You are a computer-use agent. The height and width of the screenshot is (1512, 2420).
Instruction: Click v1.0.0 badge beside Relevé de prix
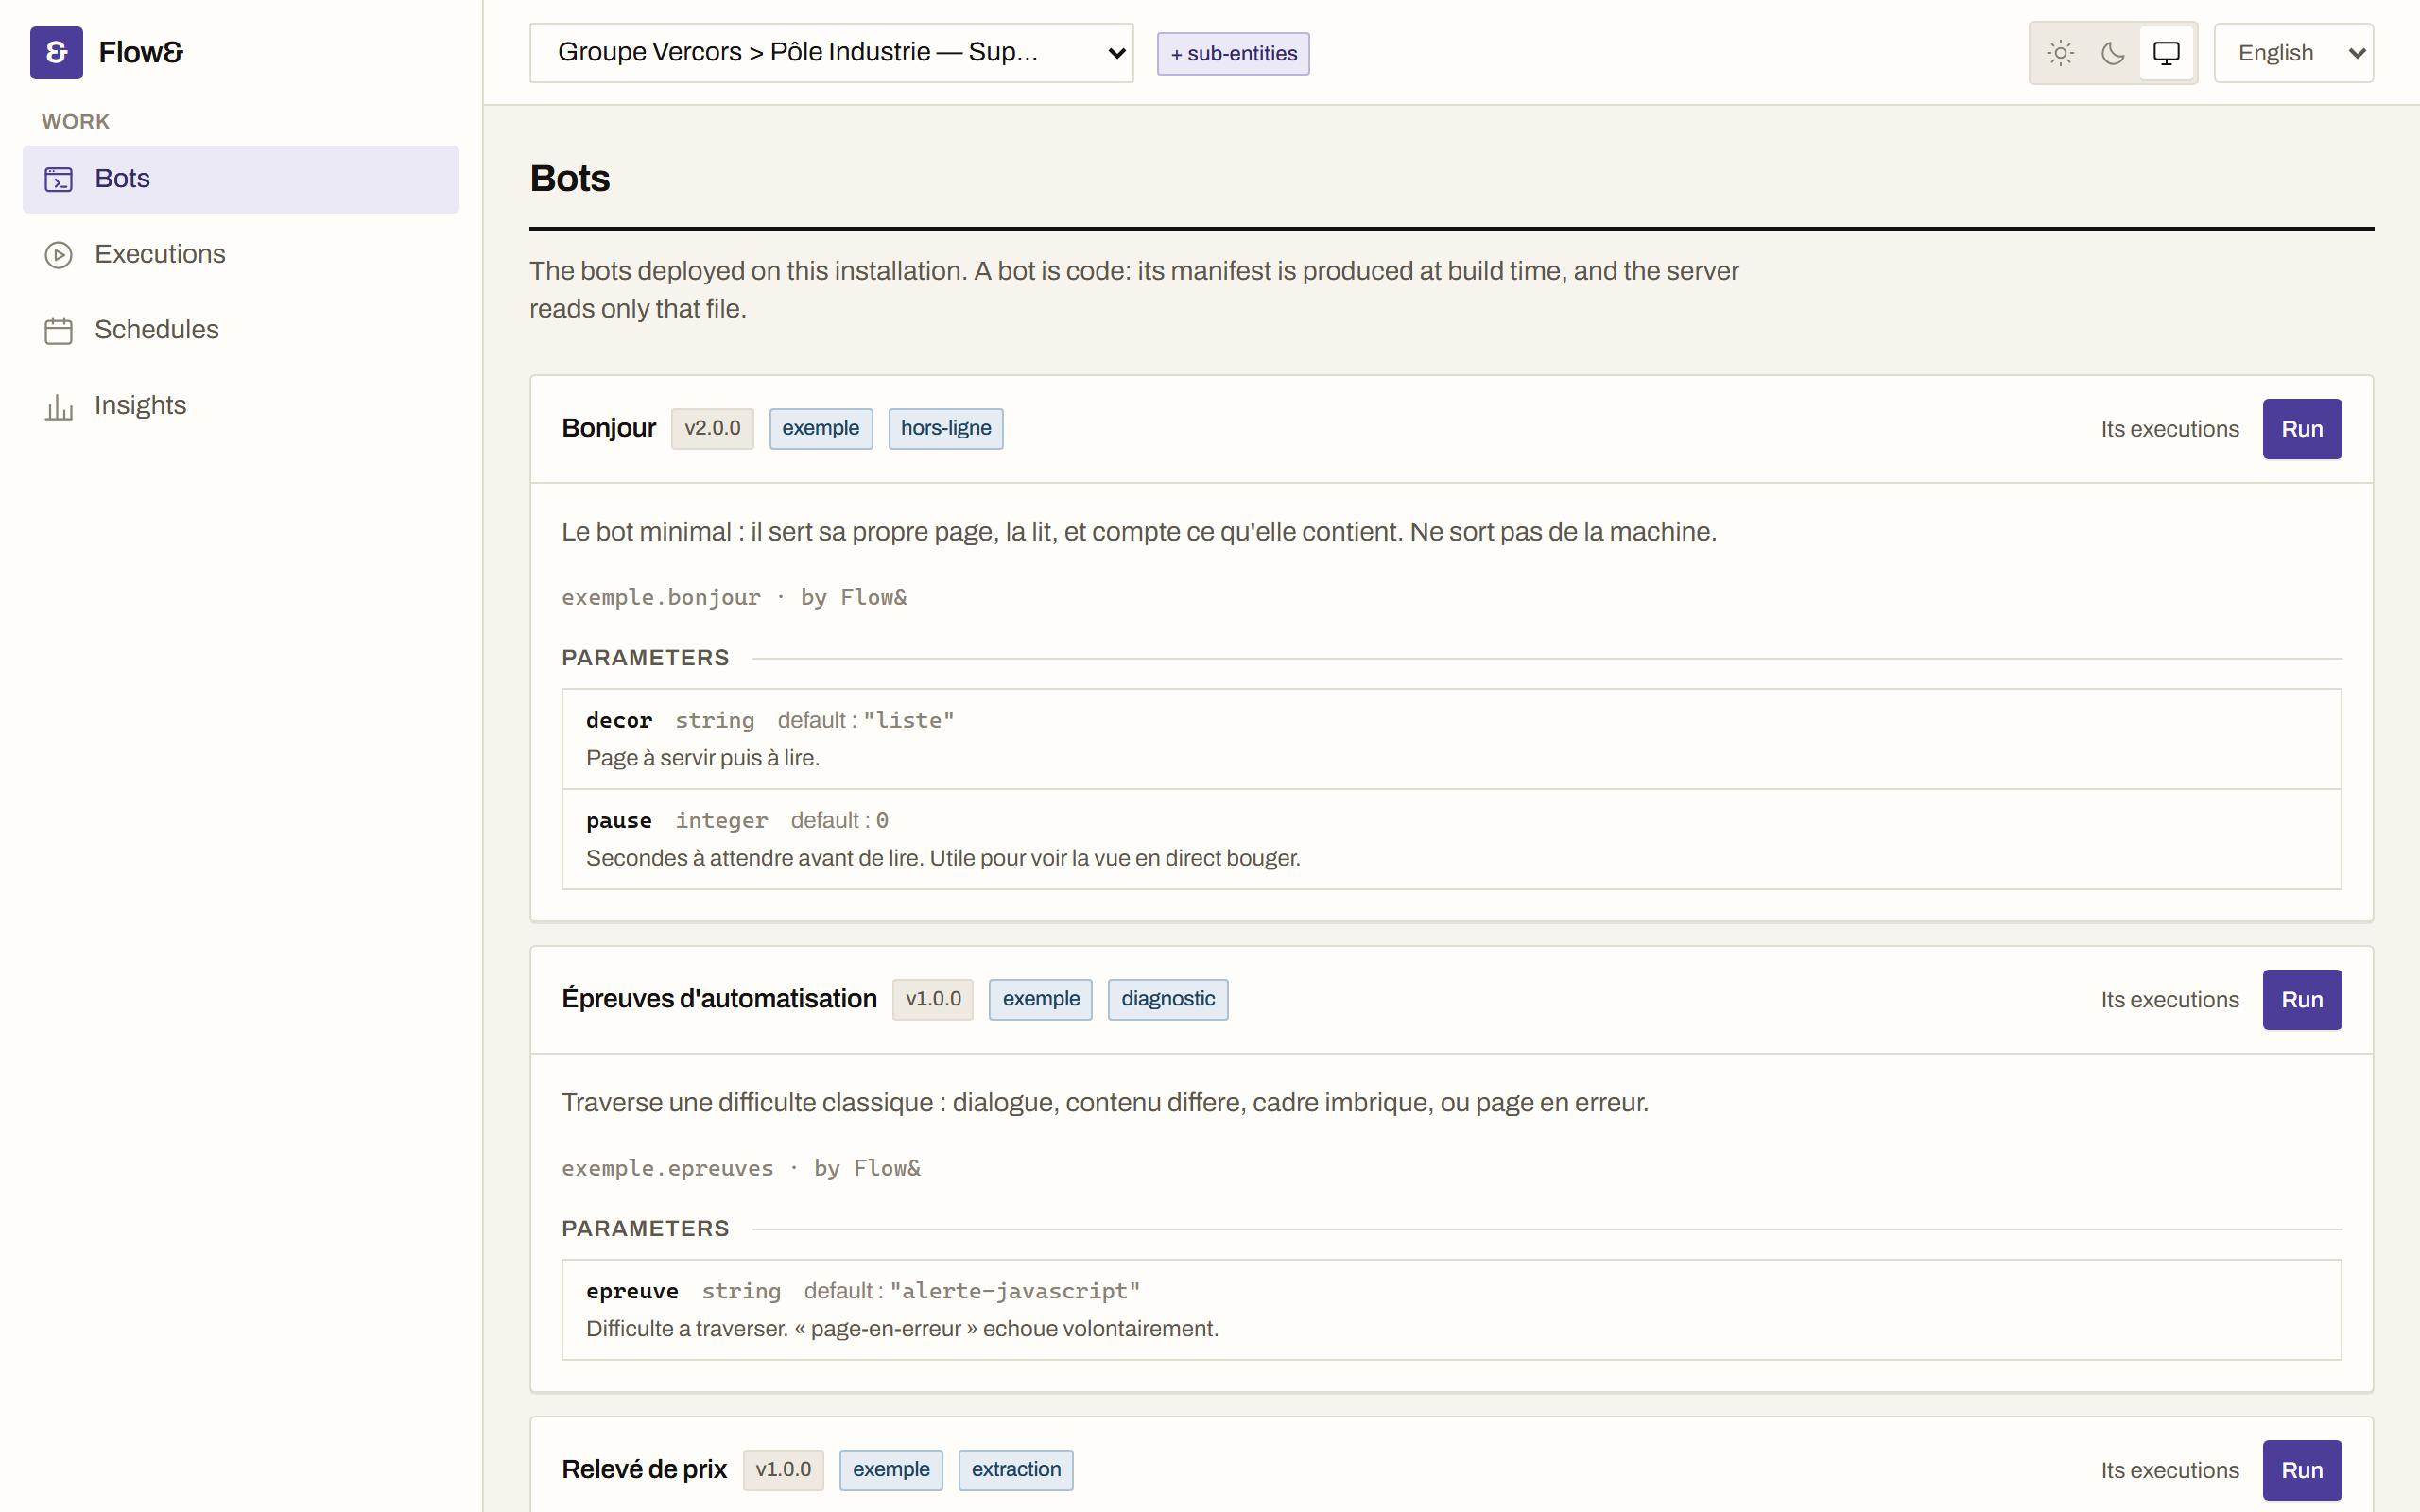pos(783,1470)
